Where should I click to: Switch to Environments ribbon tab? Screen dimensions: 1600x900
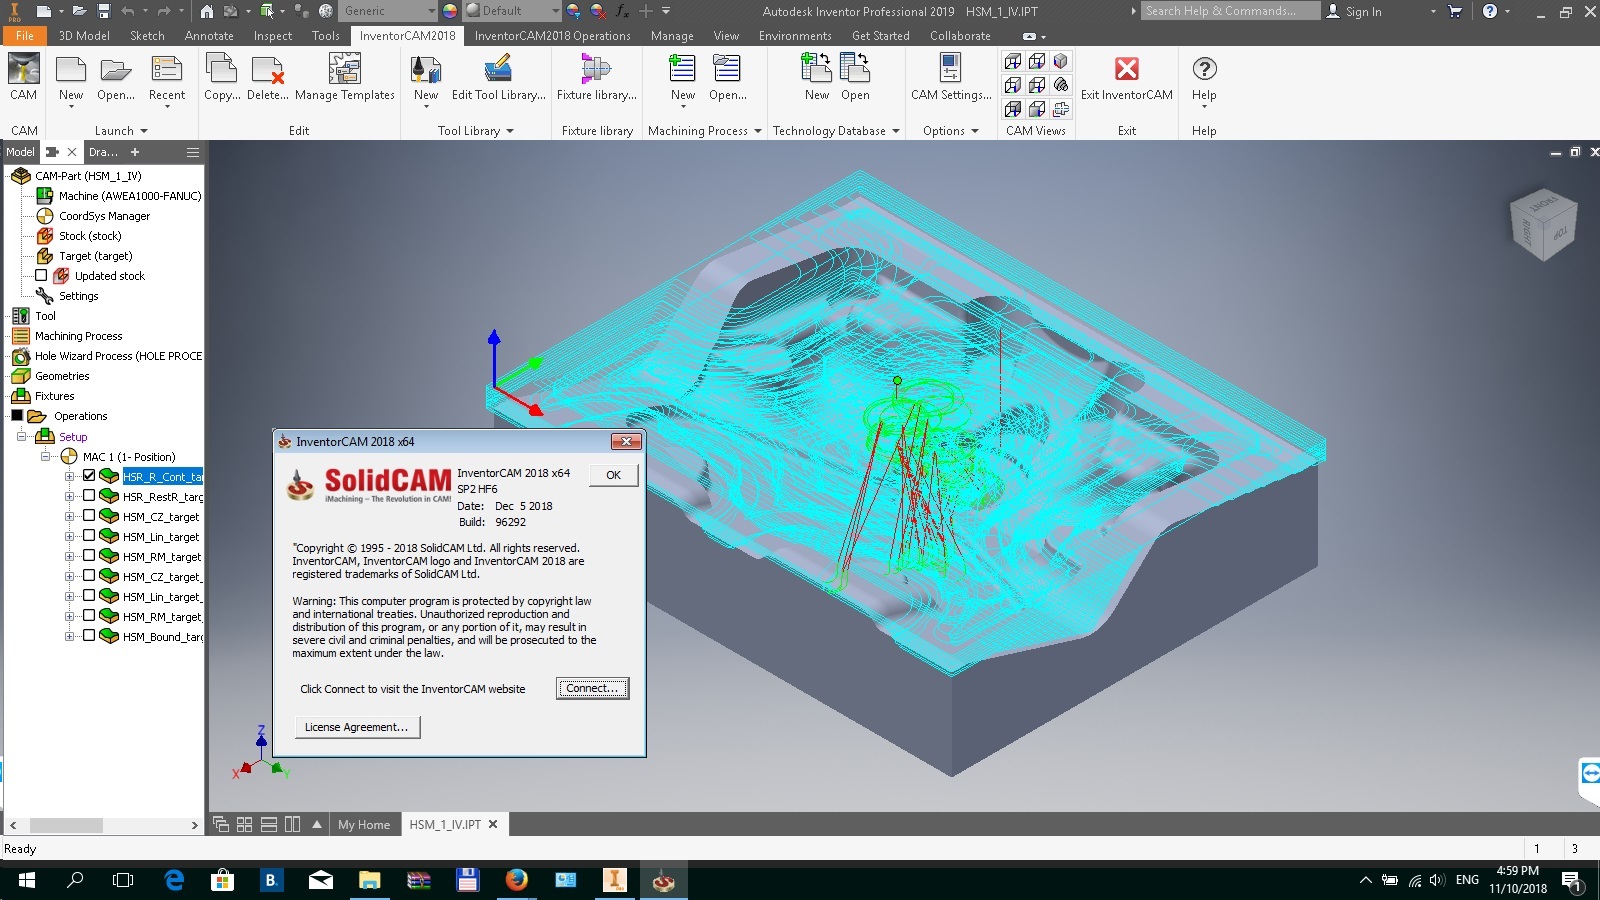click(795, 36)
